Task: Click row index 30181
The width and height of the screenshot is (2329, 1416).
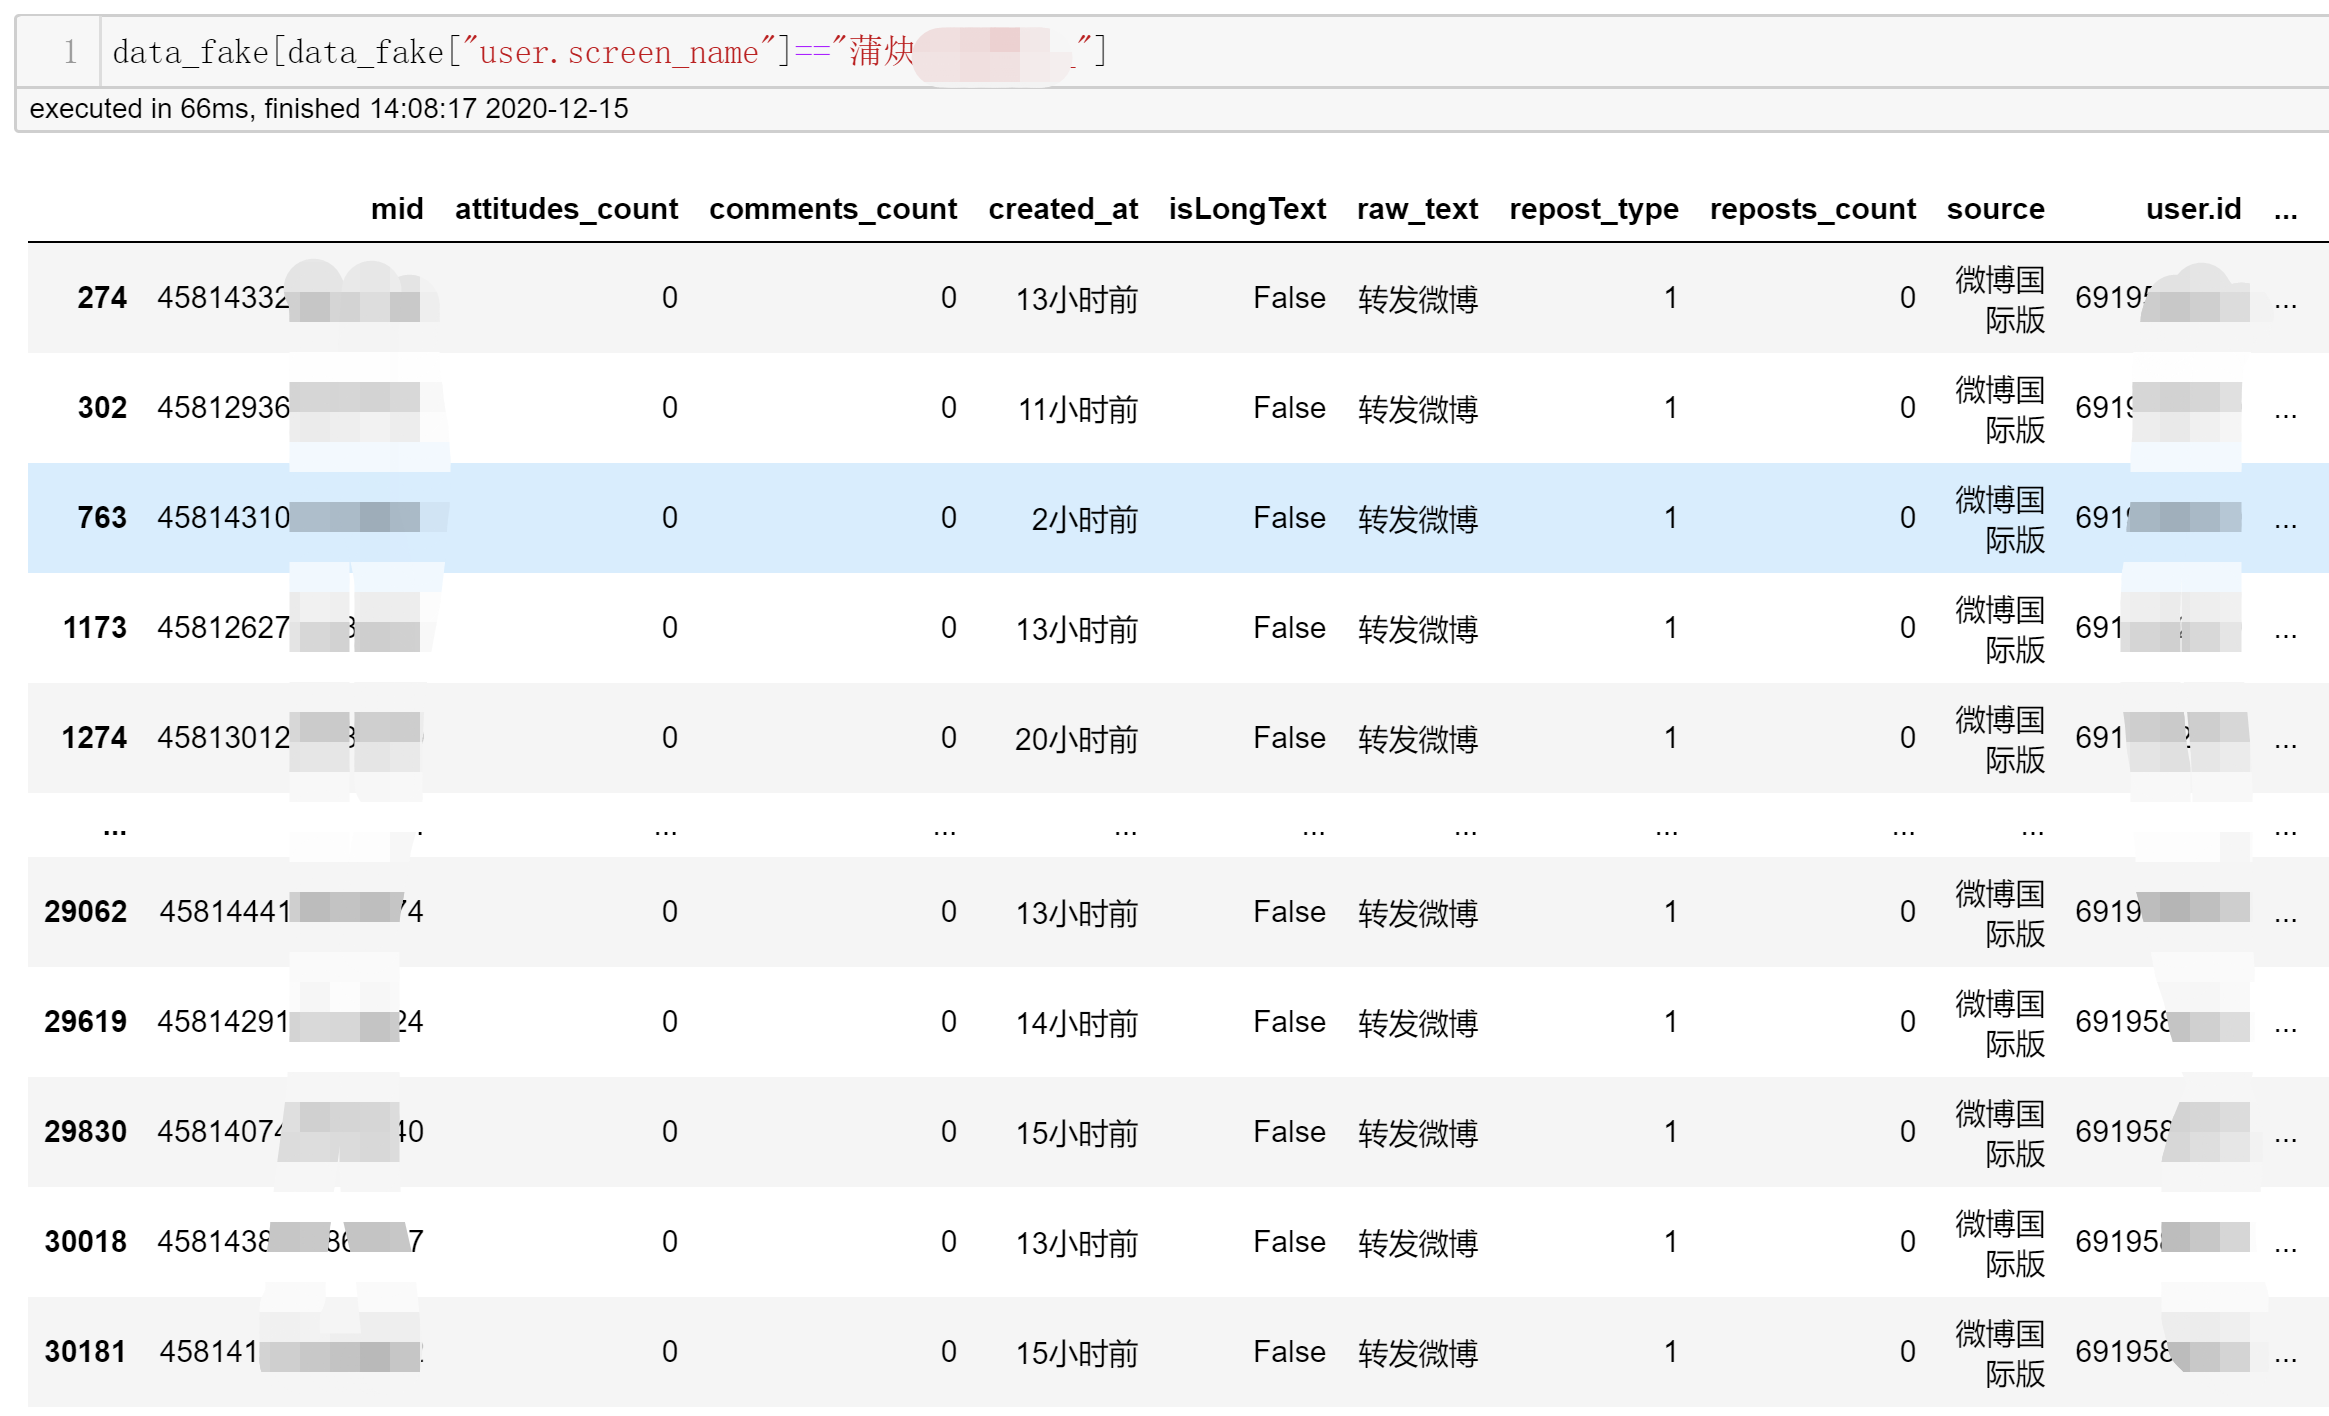Action: point(86,1352)
